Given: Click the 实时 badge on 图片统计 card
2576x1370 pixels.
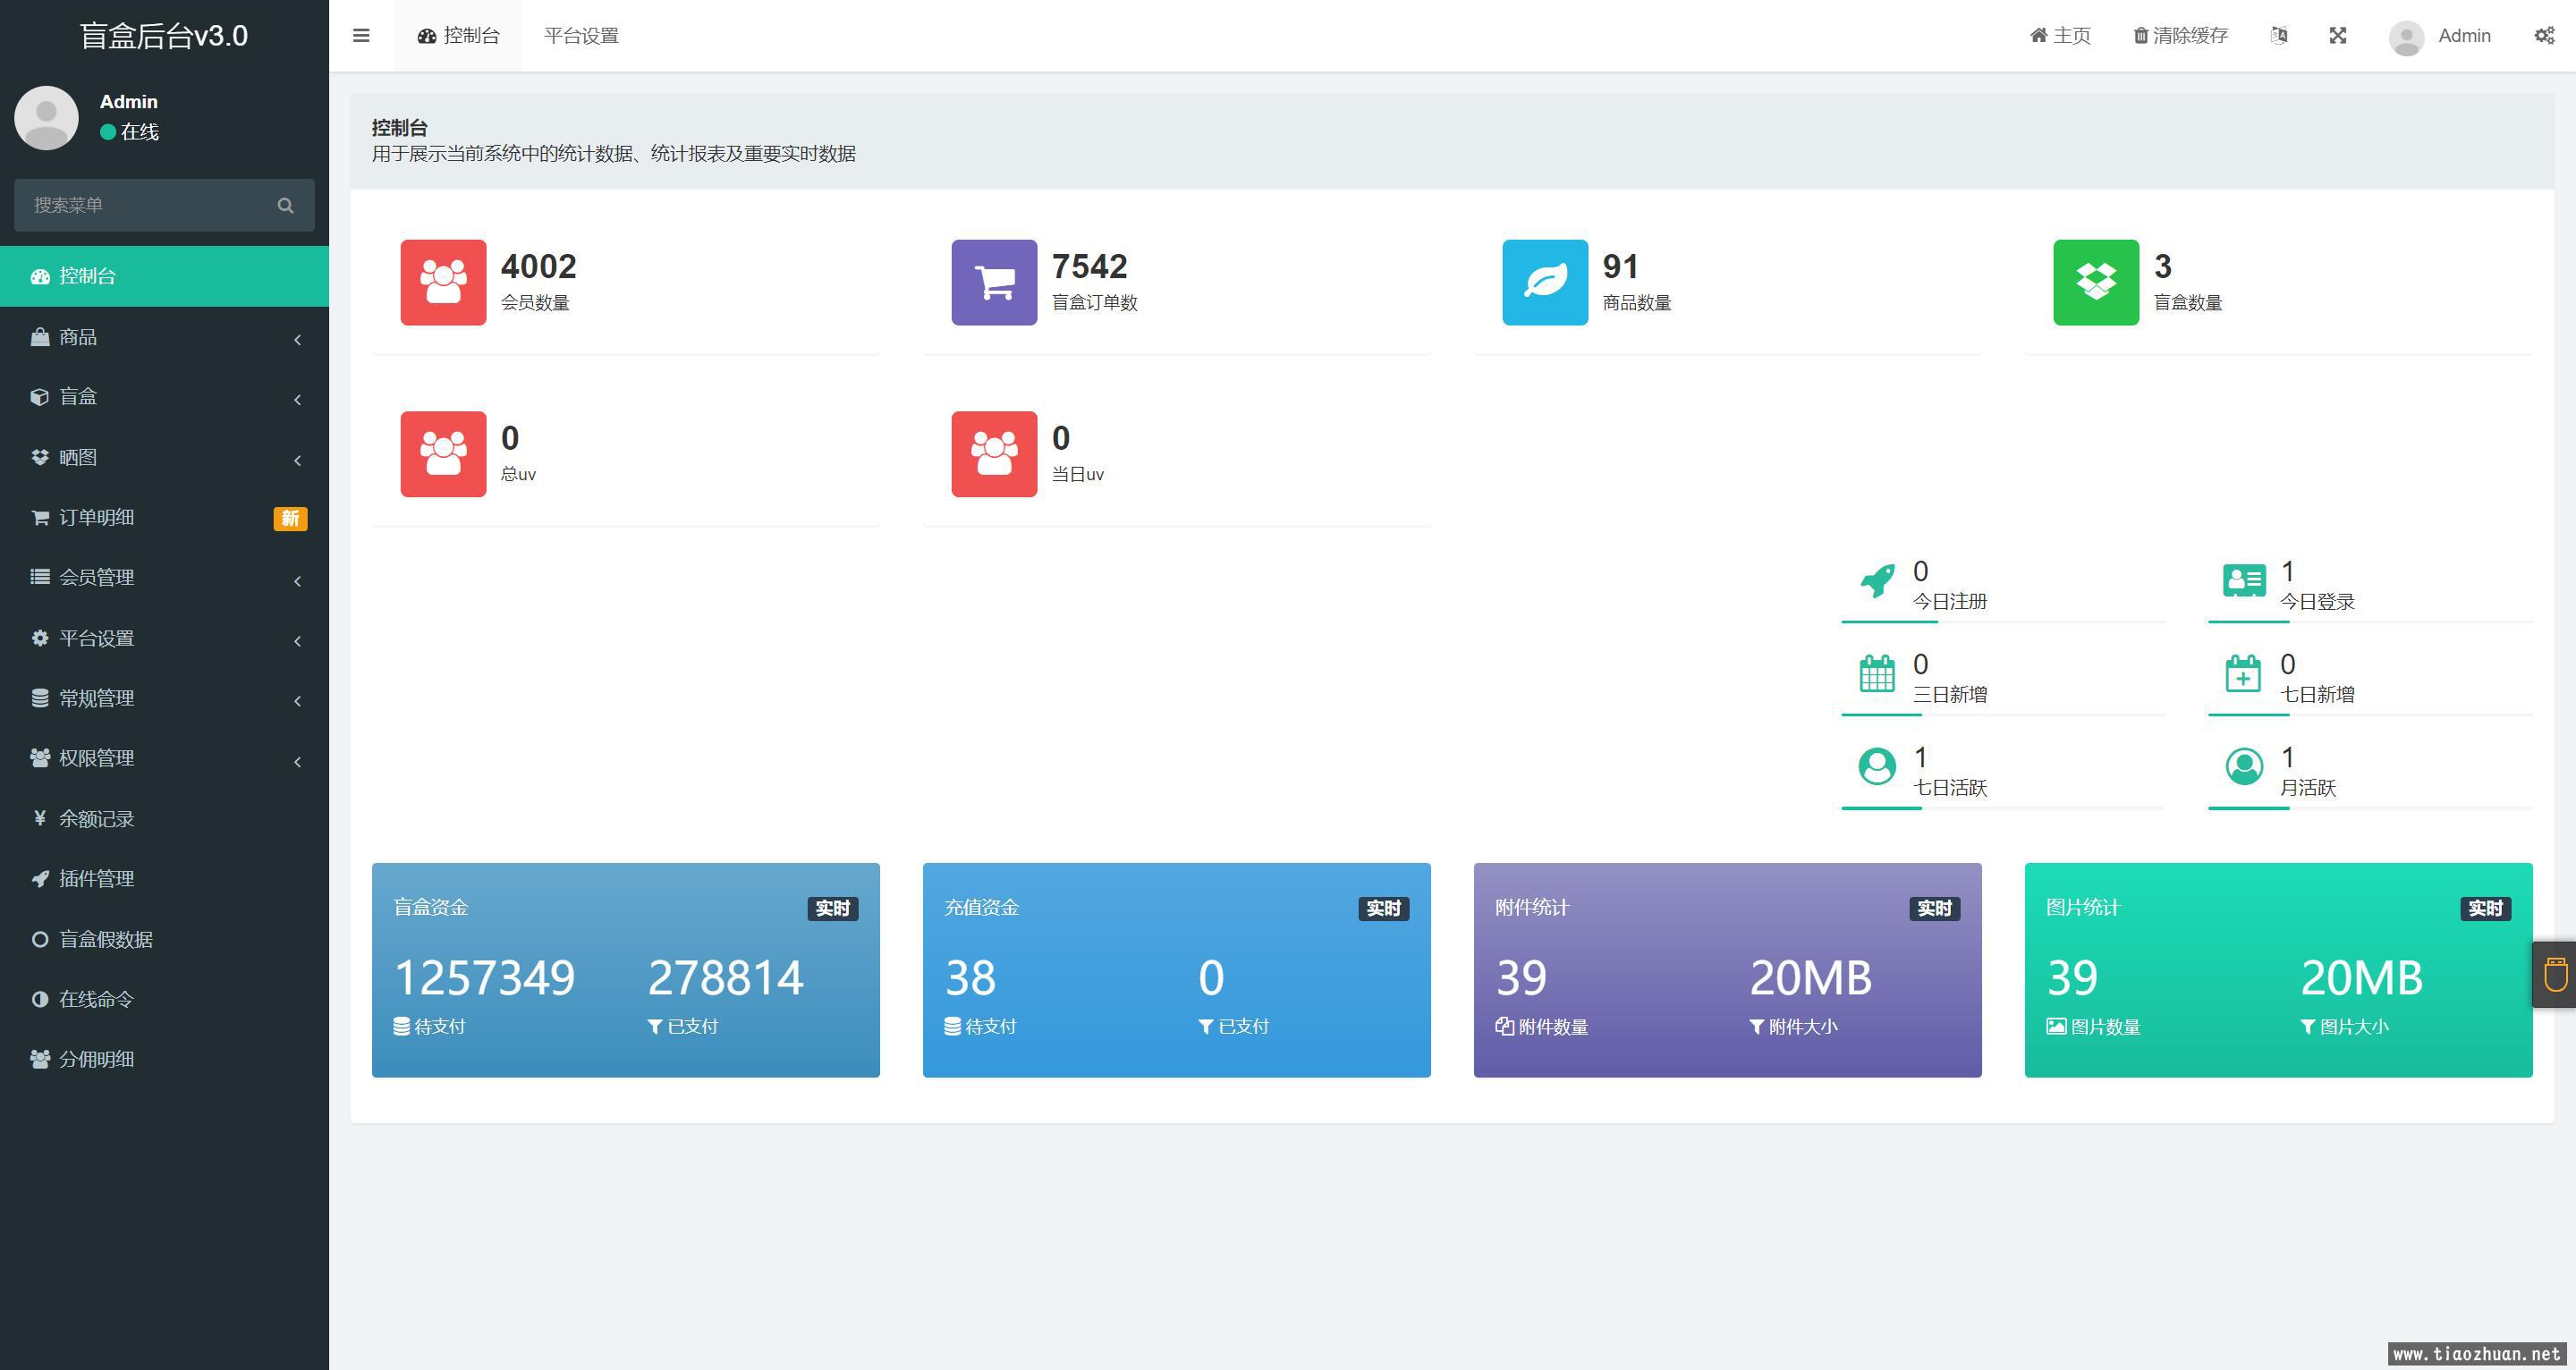Looking at the screenshot, I should coord(2485,908).
